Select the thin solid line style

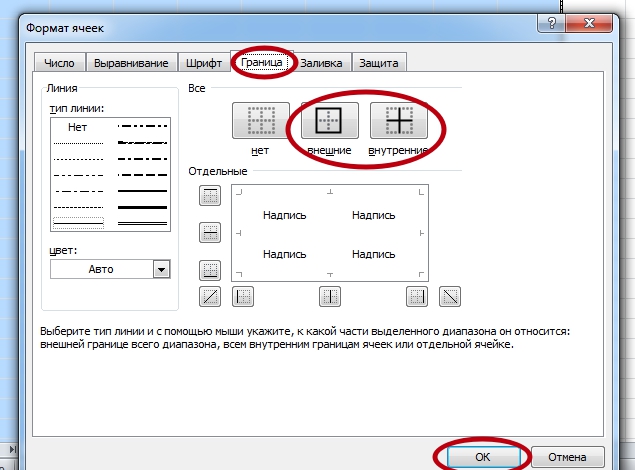78,223
